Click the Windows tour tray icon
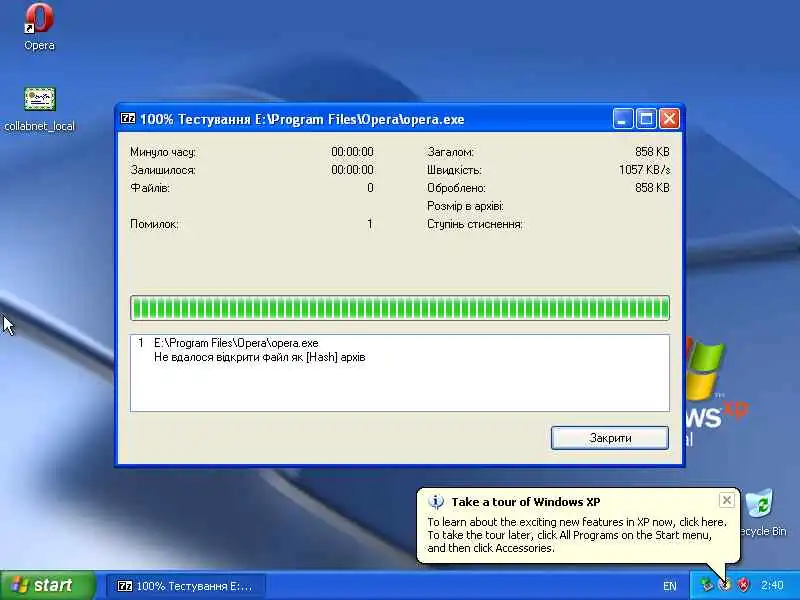800x600 pixels. [x=724, y=585]
